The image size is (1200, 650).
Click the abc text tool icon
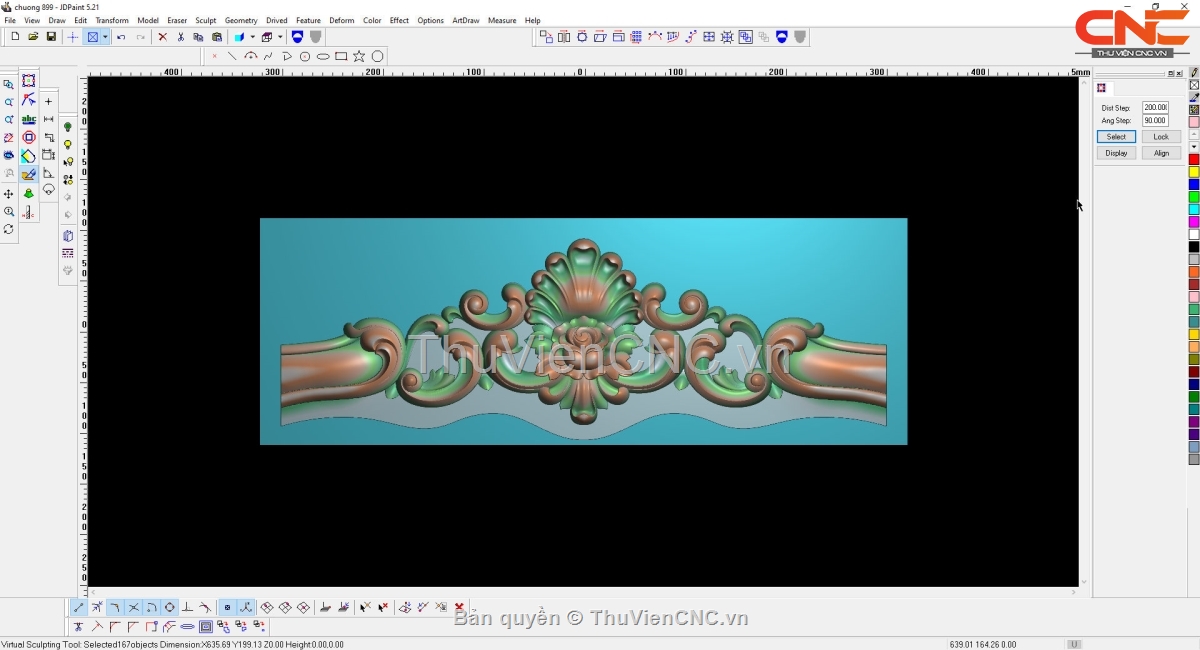(29, 120)
